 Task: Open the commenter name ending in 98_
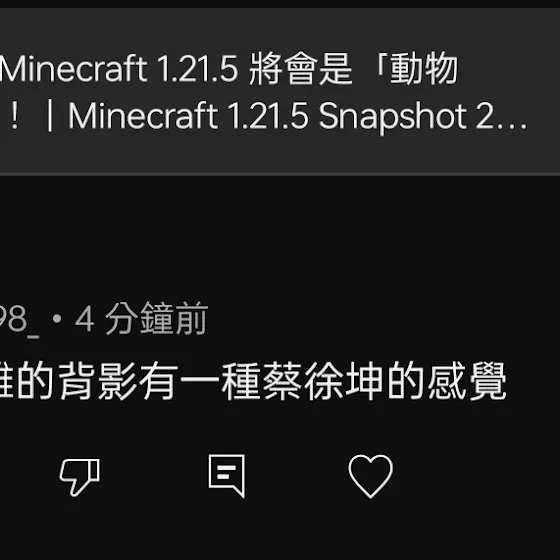19,320
